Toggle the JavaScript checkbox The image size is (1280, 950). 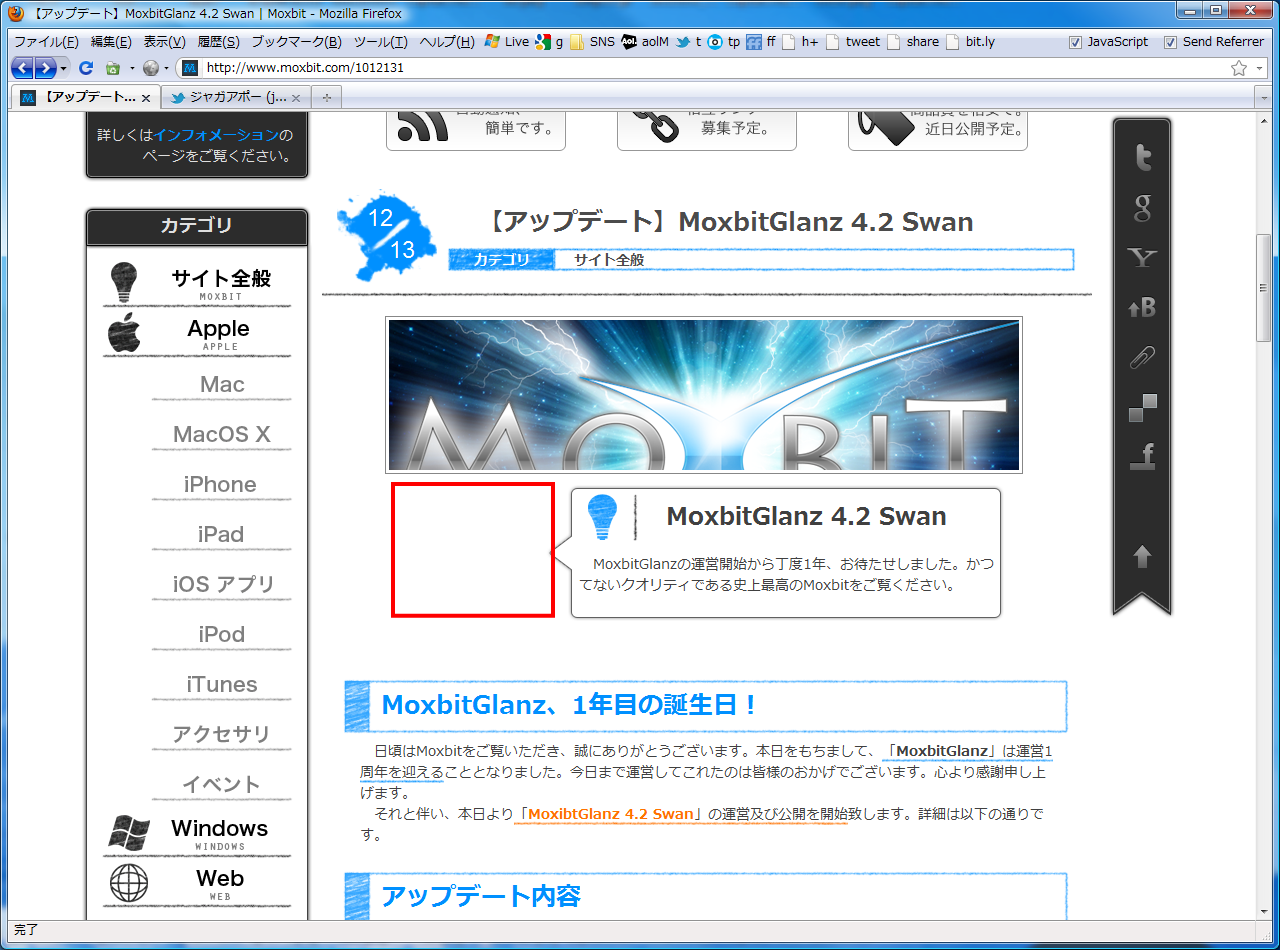point(1076,42)
